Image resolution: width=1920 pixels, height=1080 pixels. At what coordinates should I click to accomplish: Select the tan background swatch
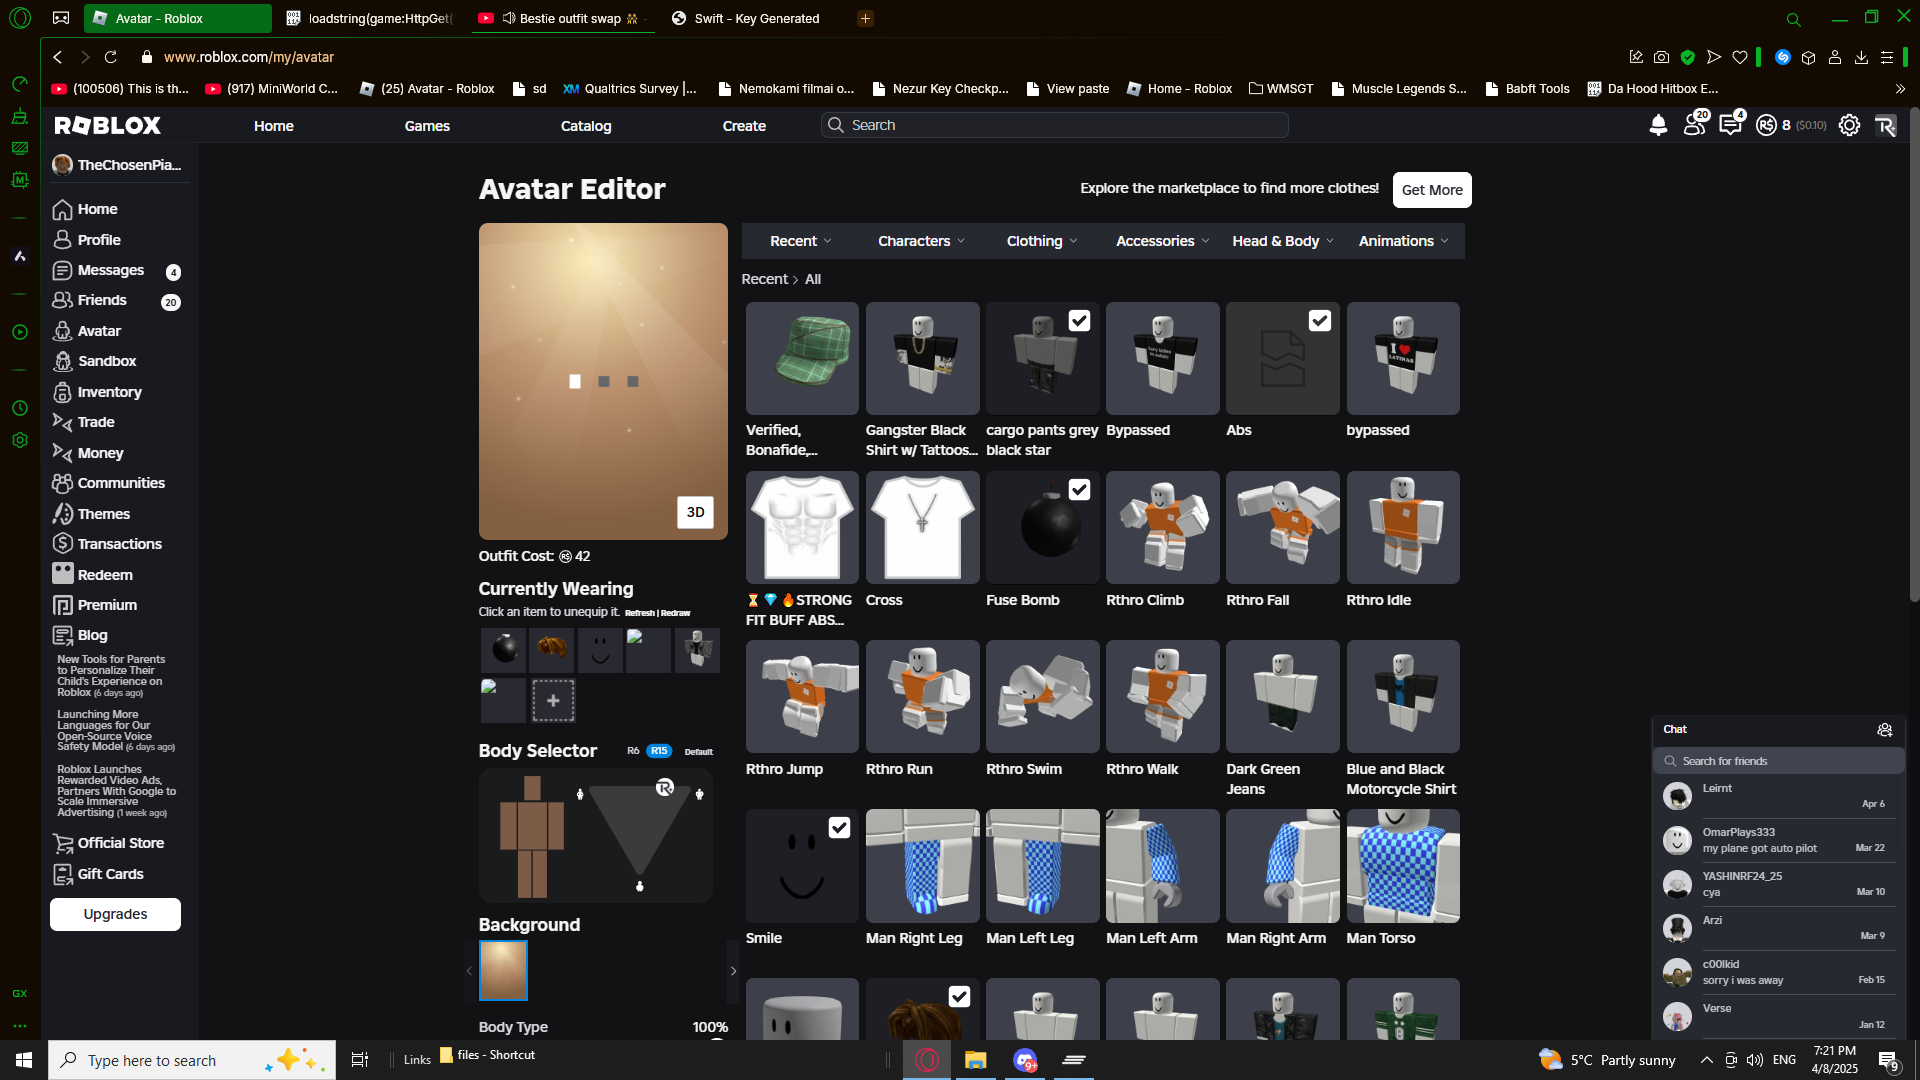point(503,970)
